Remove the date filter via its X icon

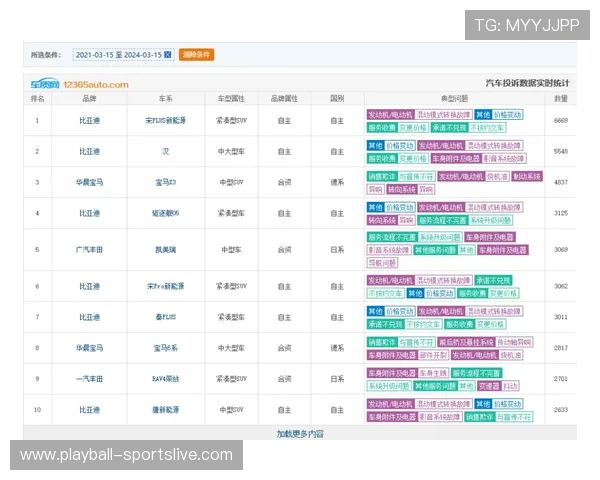click(168, 55)
